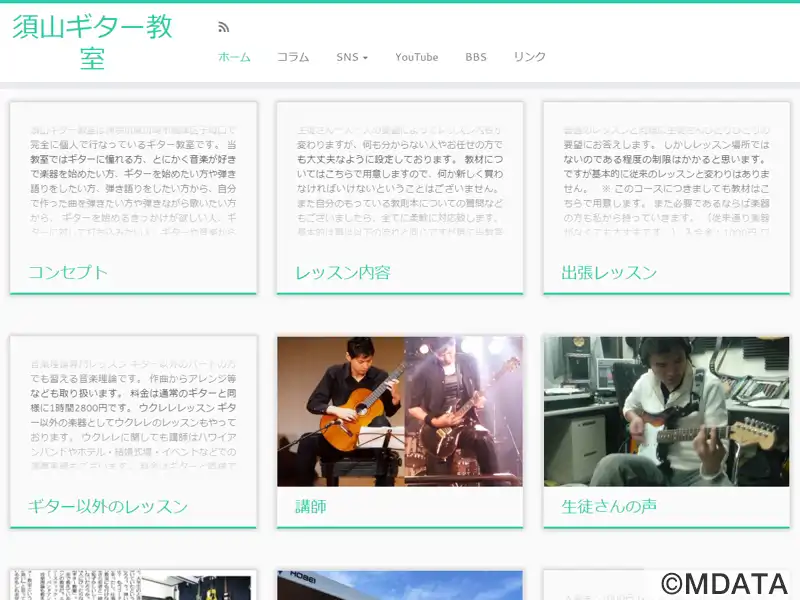Screen dimensions: 800x600
Task: Click the student playing electric guitar photo
Action: pyautogui.click(x=666, y=411)
